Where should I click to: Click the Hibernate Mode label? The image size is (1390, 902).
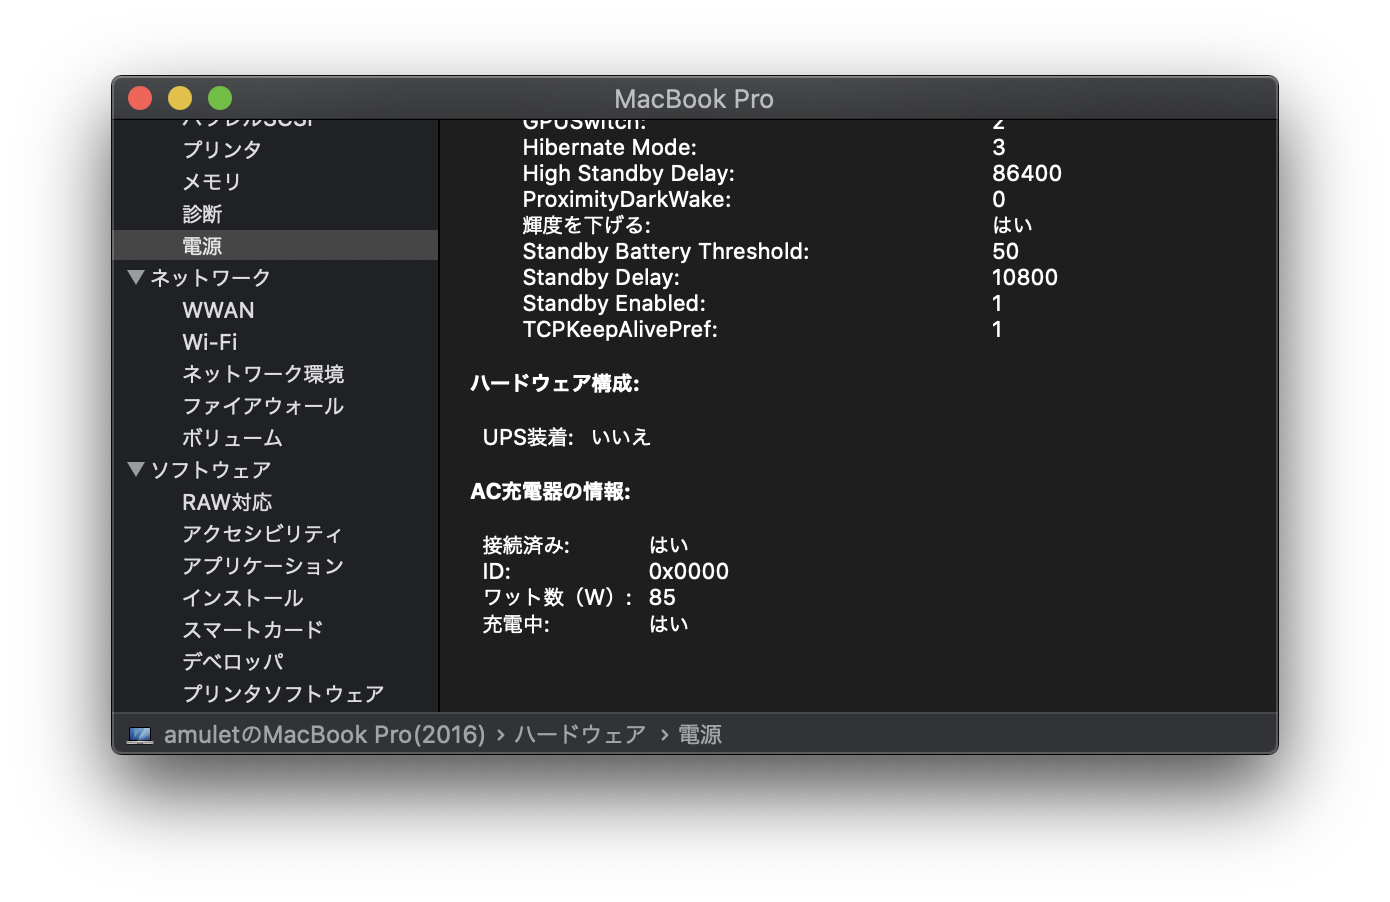coord(609,148)
